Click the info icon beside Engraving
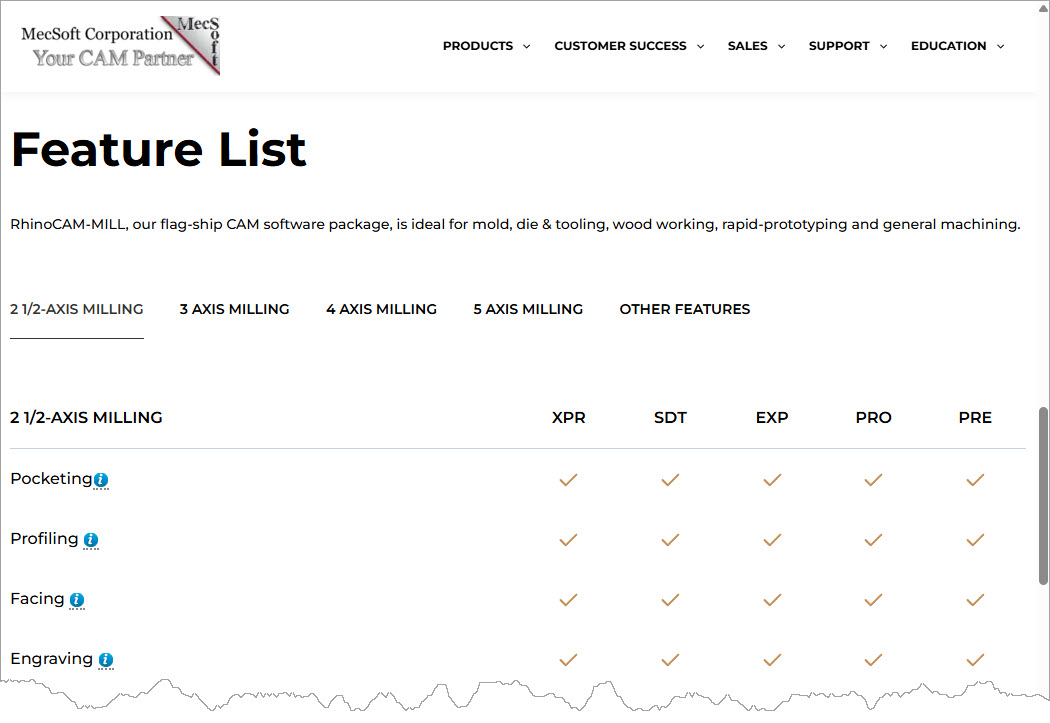Image resolution: width=1050 pixels, height=723 pixels. 106,660
